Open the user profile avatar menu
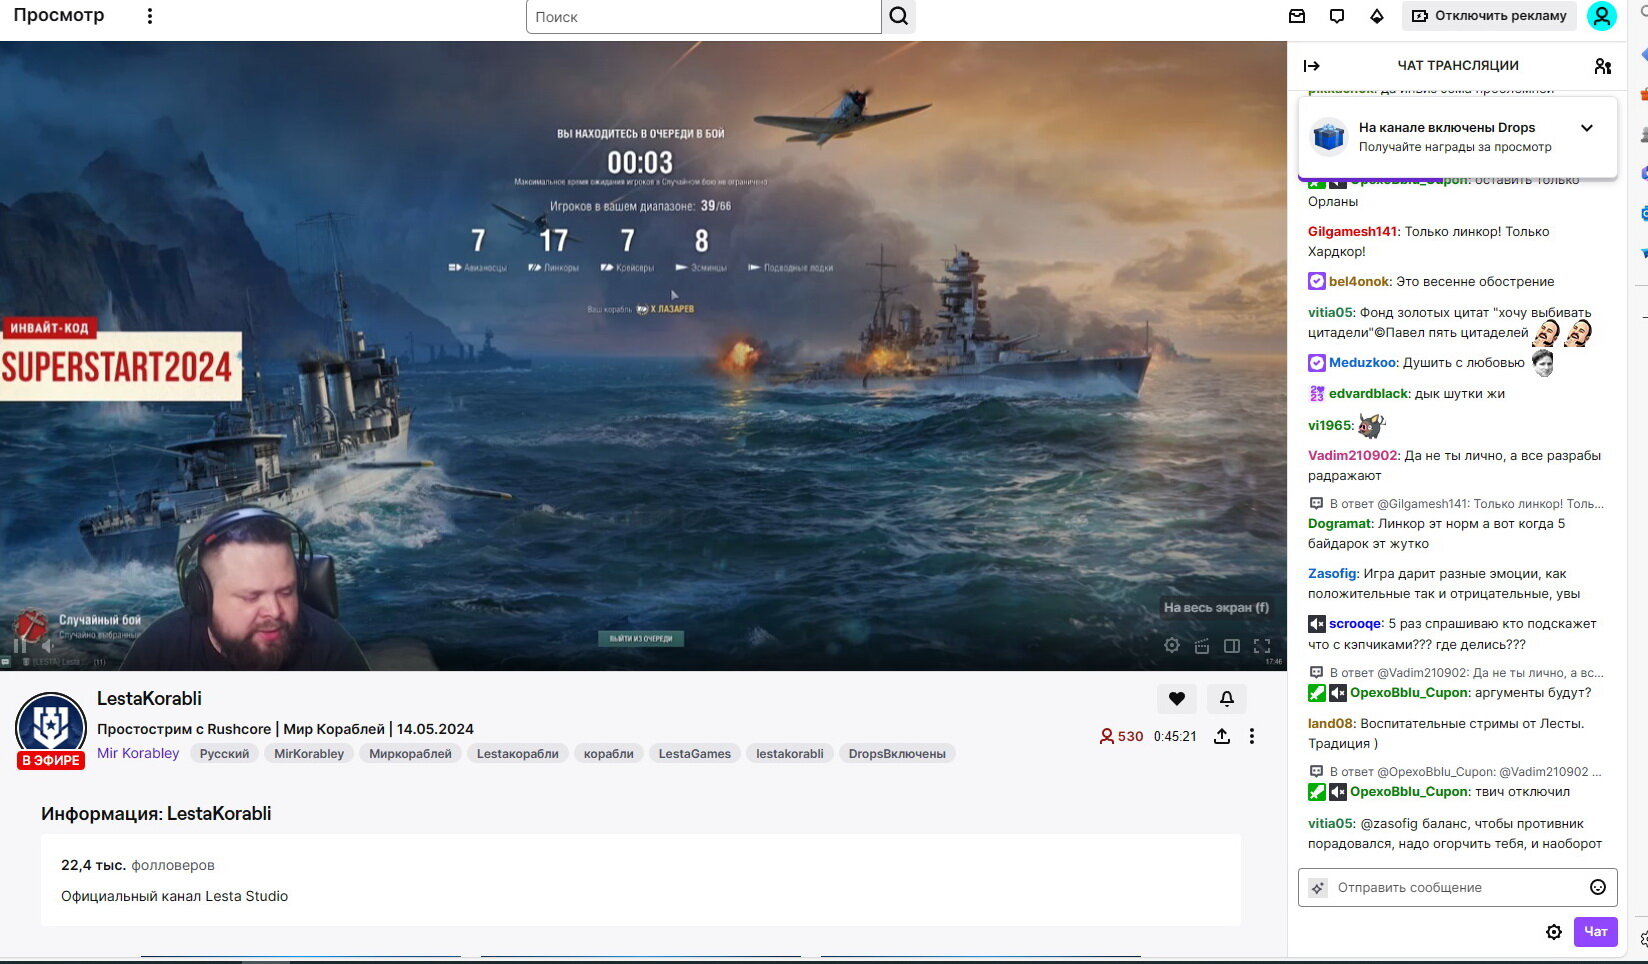The image size is (1648, 964). coord(1602,16)
